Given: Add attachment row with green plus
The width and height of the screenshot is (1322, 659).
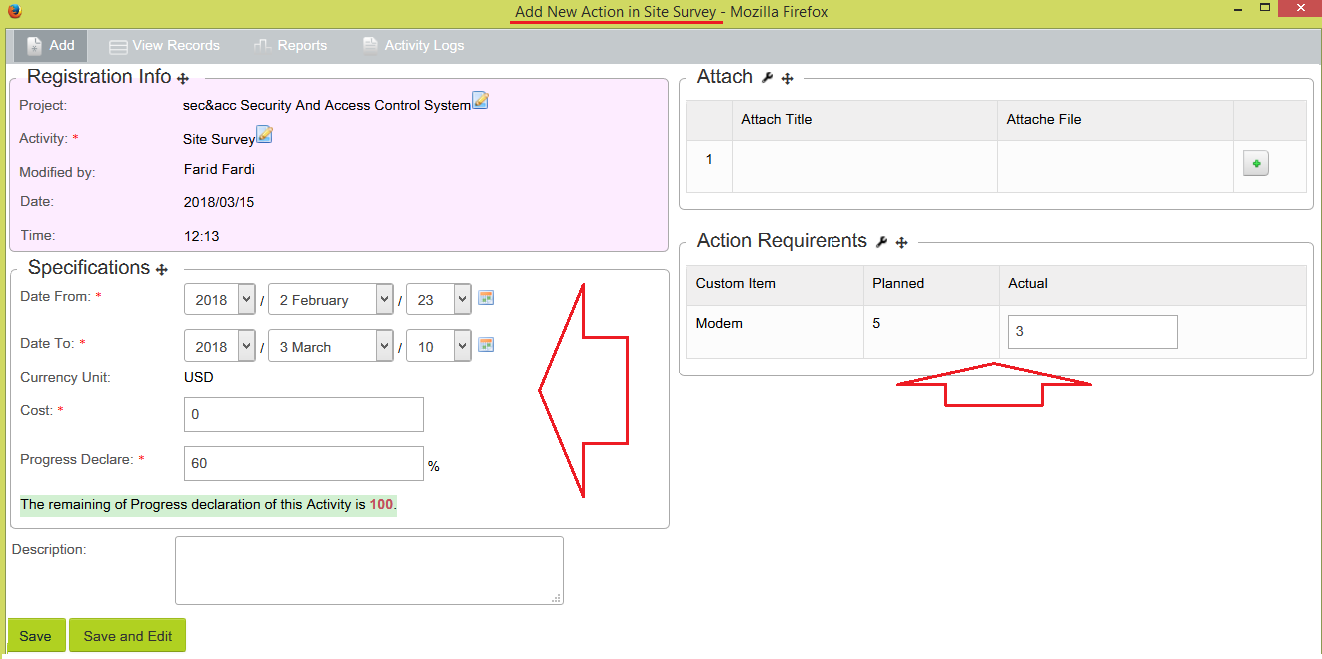Looking at the screenshot, I should [1256, 164].
